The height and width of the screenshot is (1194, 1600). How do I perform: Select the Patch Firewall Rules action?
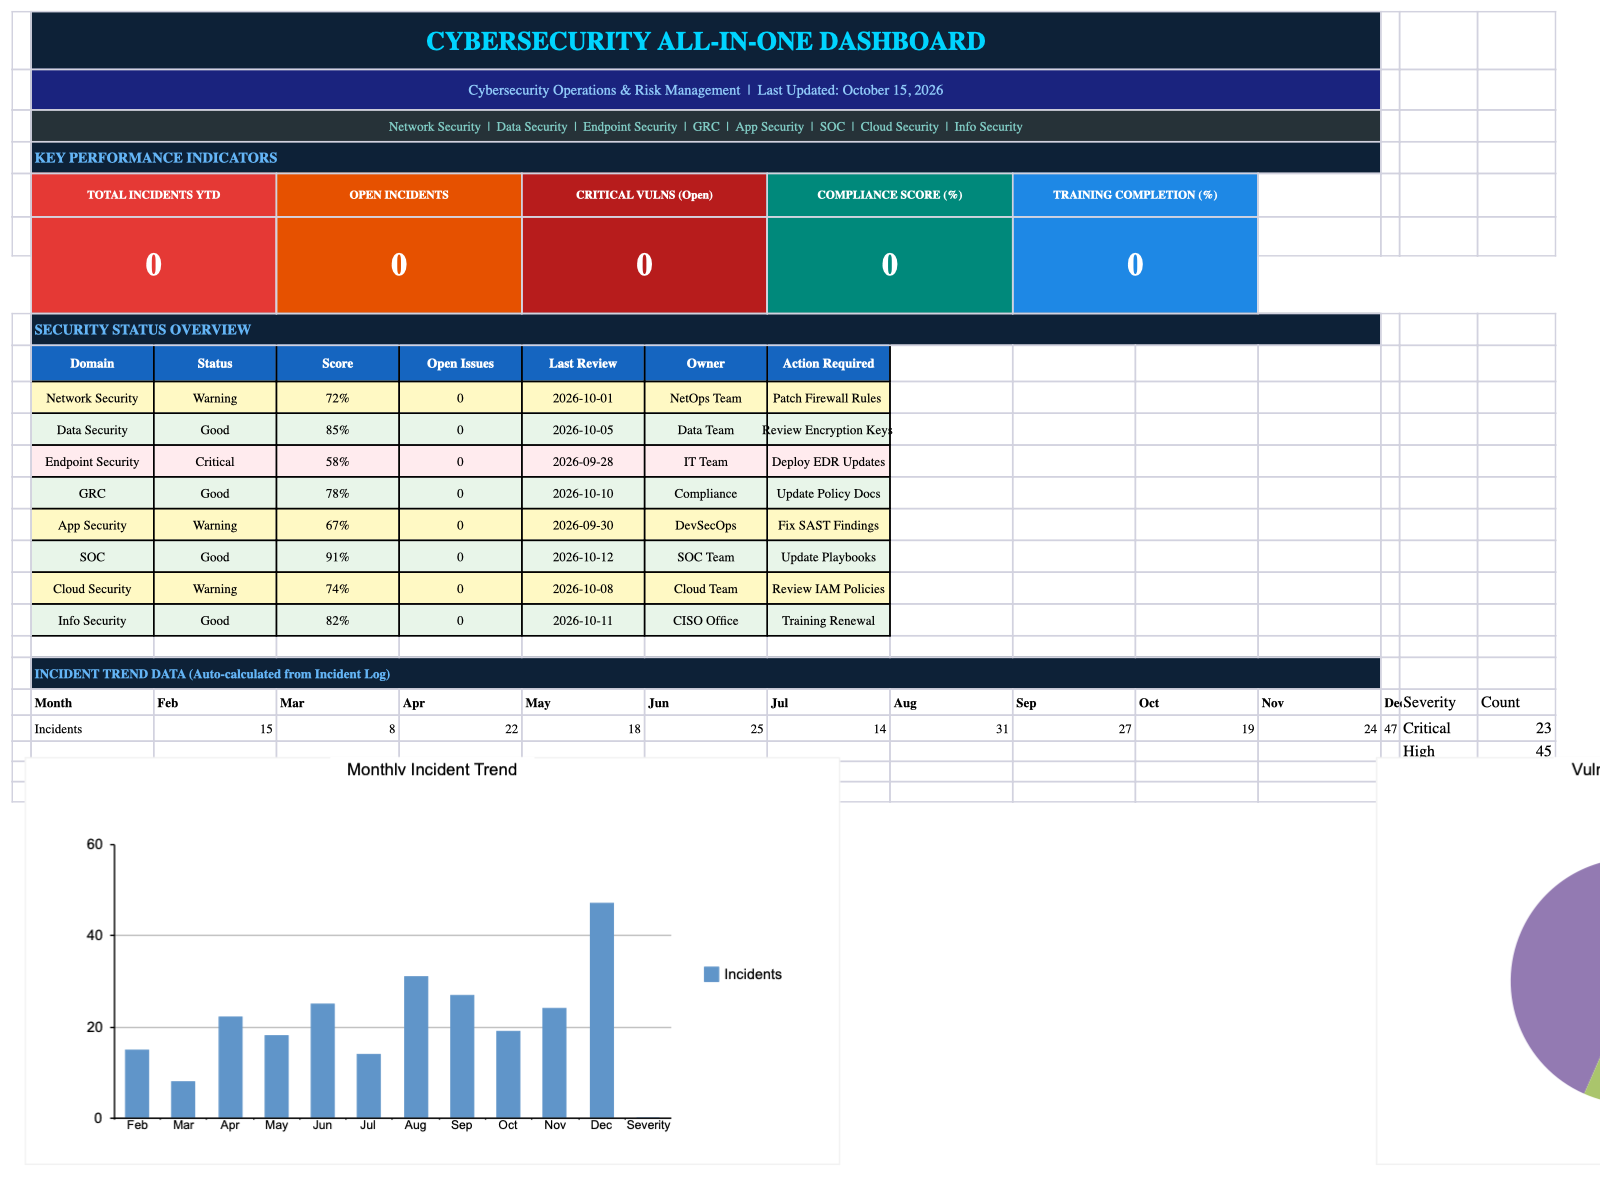point(828,398)
